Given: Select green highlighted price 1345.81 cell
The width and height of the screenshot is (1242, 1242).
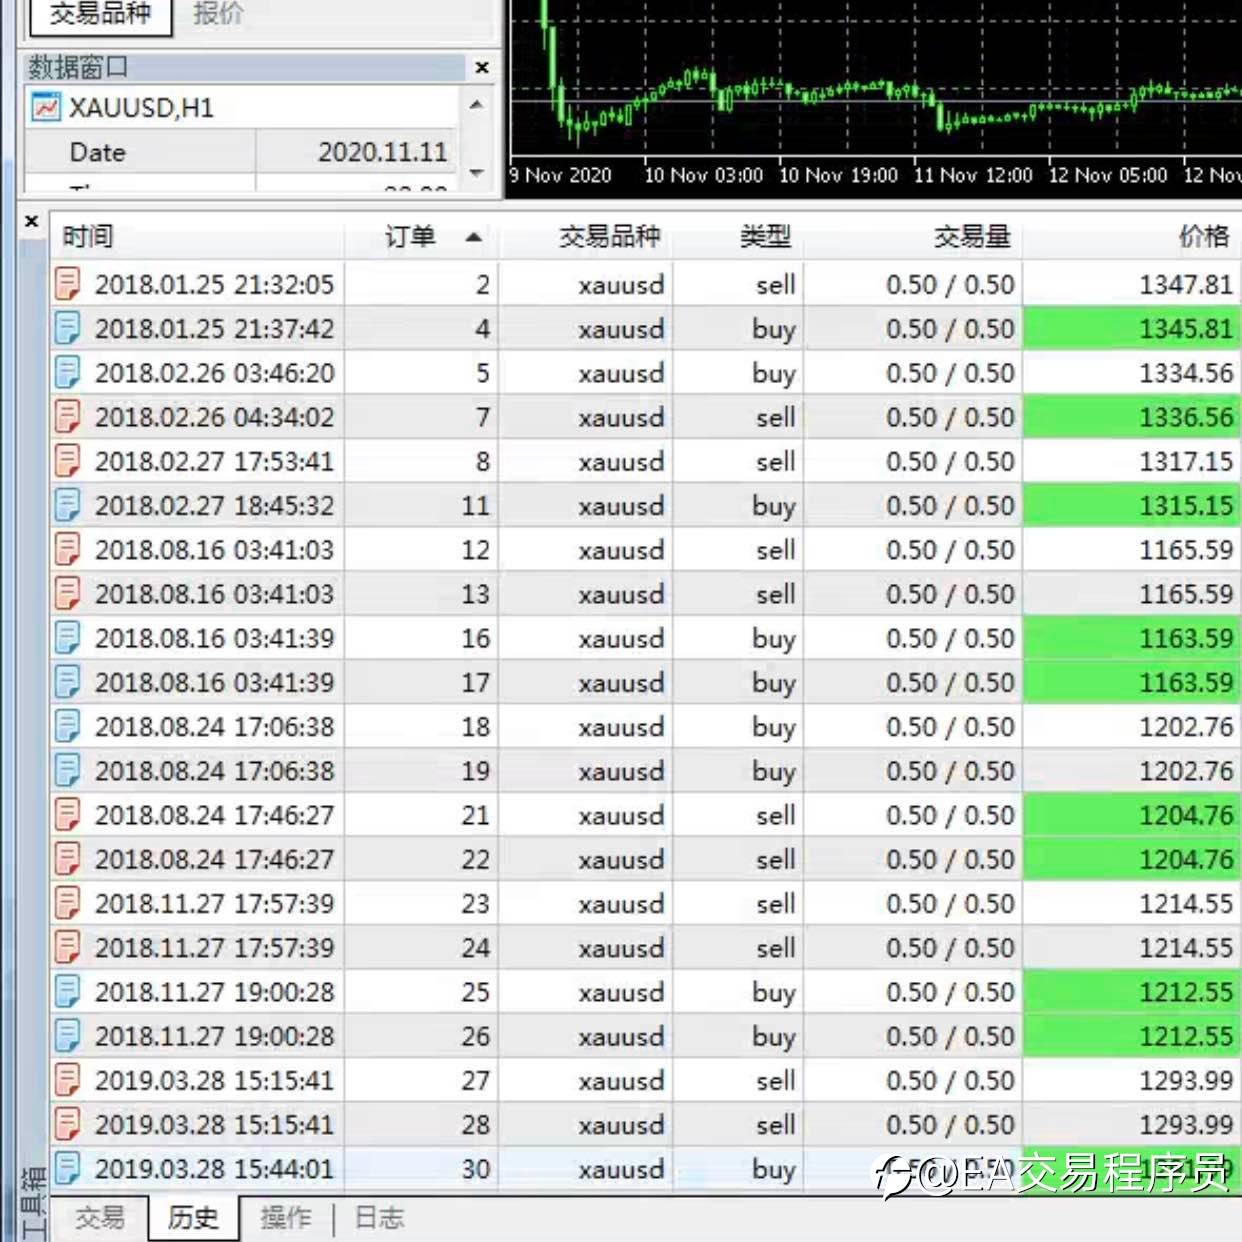Looking at the screenshot, I should (x=1131, y=328).
